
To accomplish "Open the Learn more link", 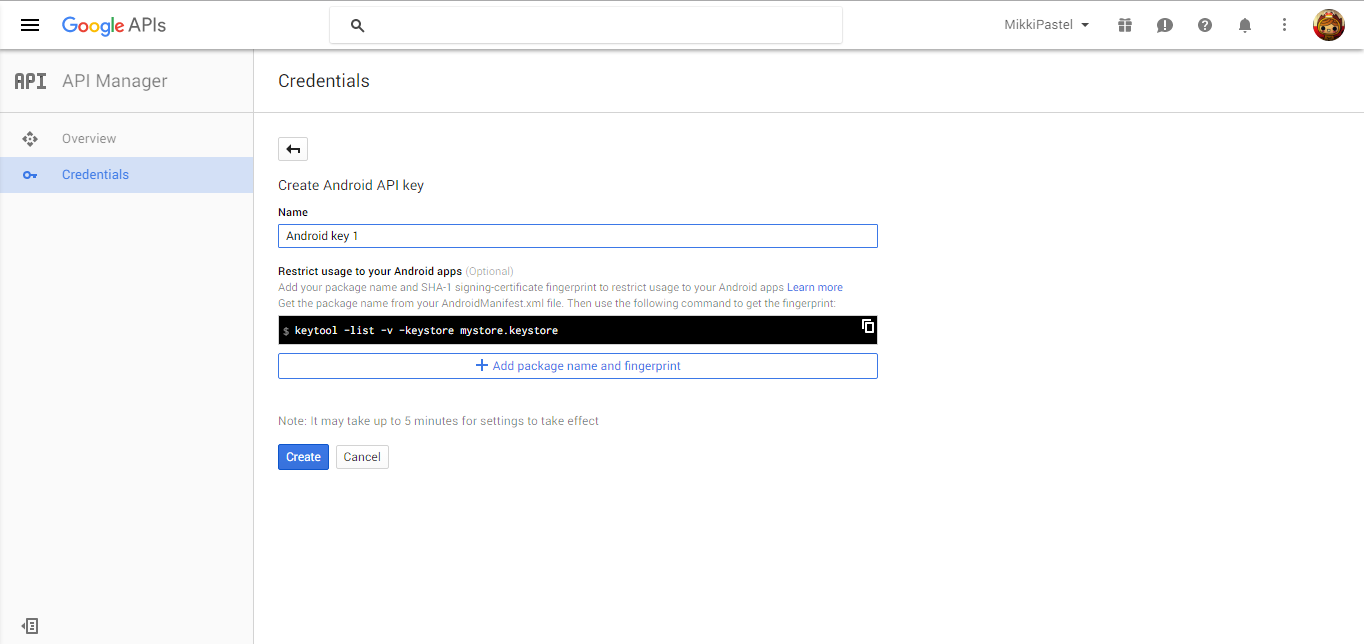I will pos(814,287).
